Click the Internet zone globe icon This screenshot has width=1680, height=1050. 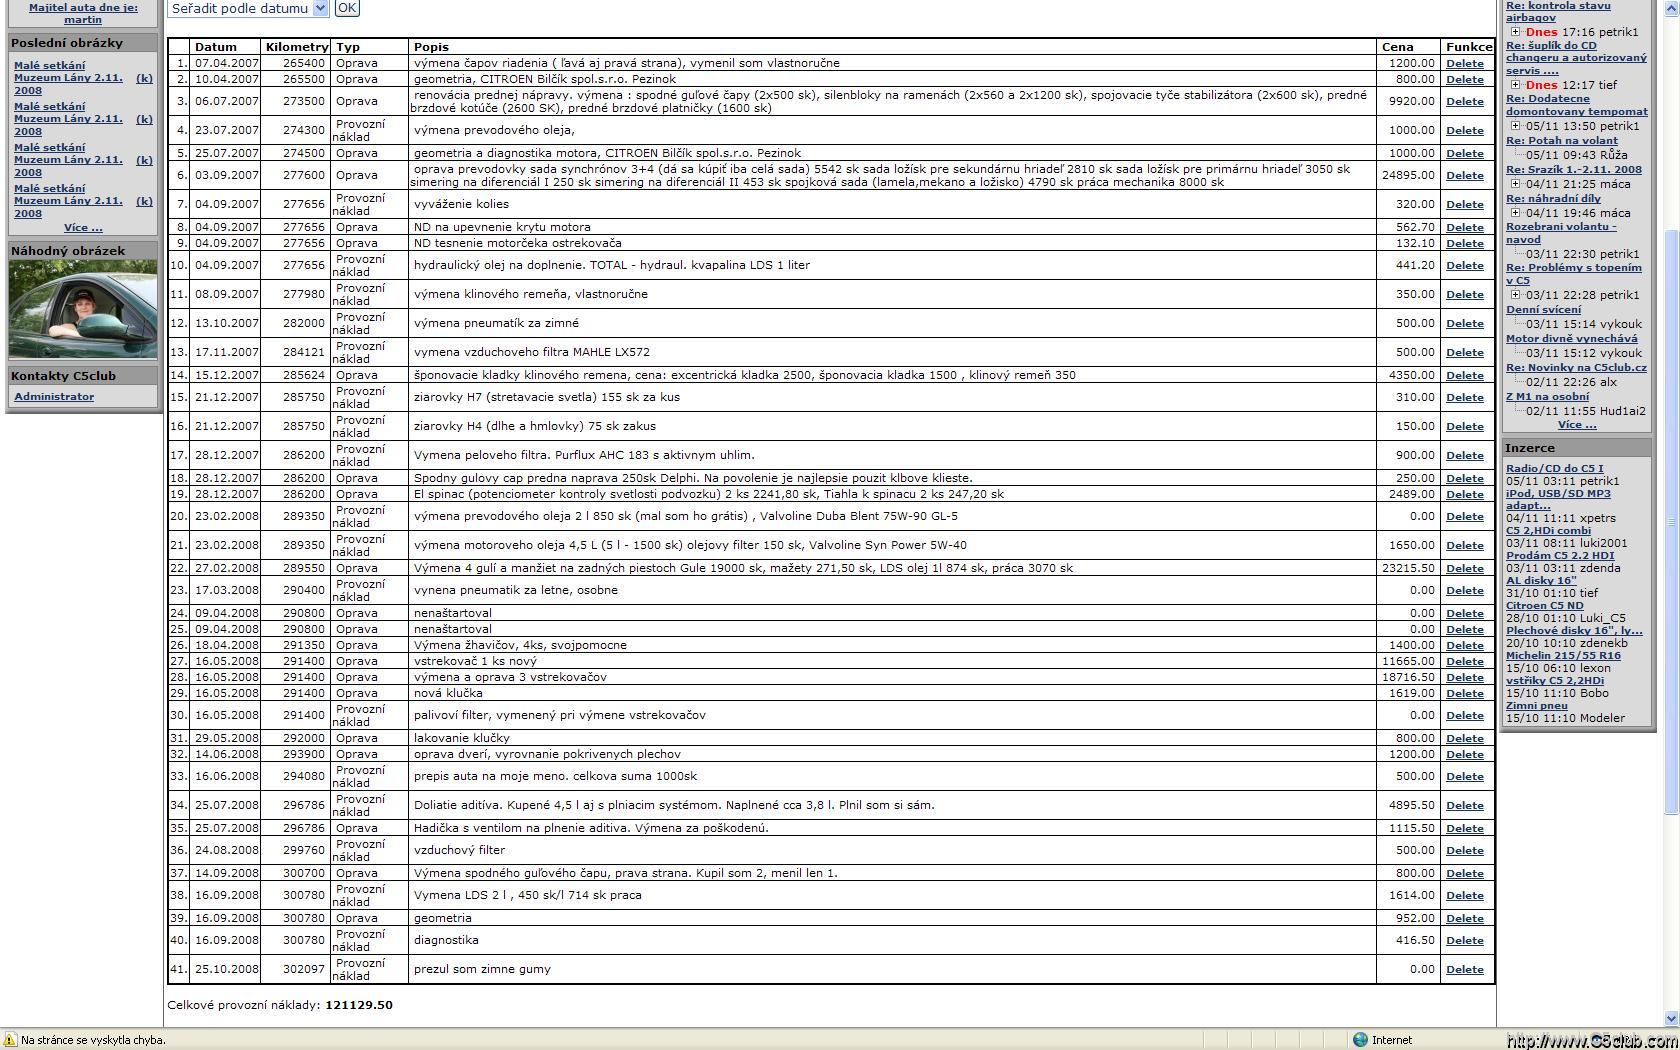(x=1360, y=1040)
